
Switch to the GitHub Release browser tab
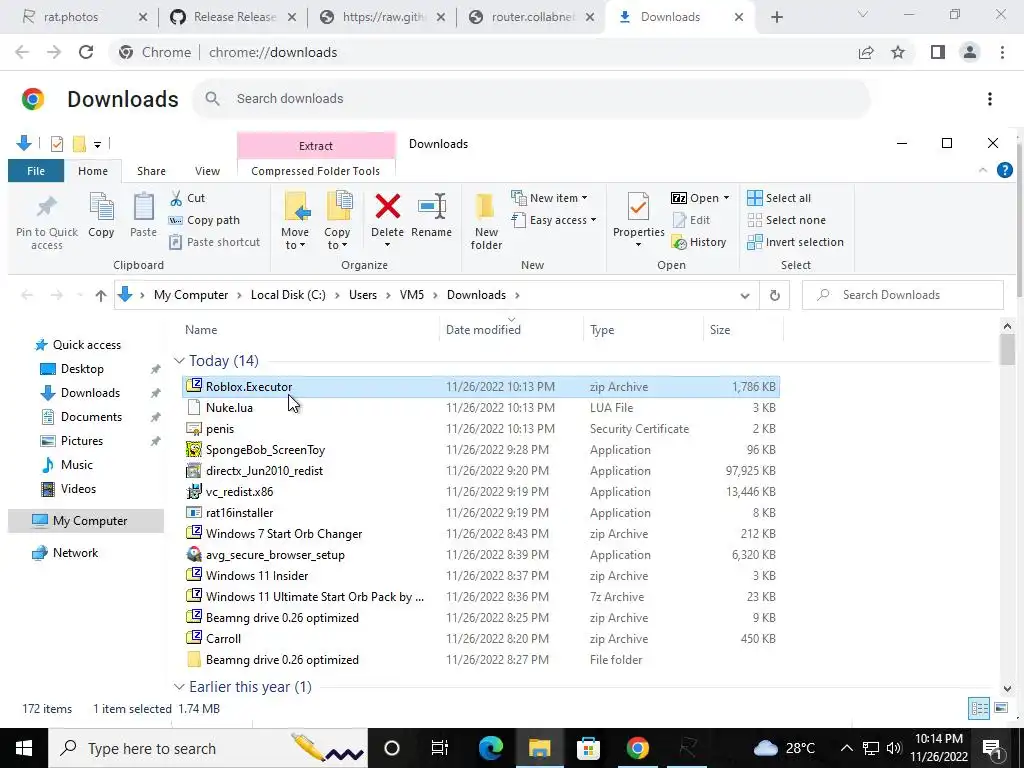[x=234, y=17]
